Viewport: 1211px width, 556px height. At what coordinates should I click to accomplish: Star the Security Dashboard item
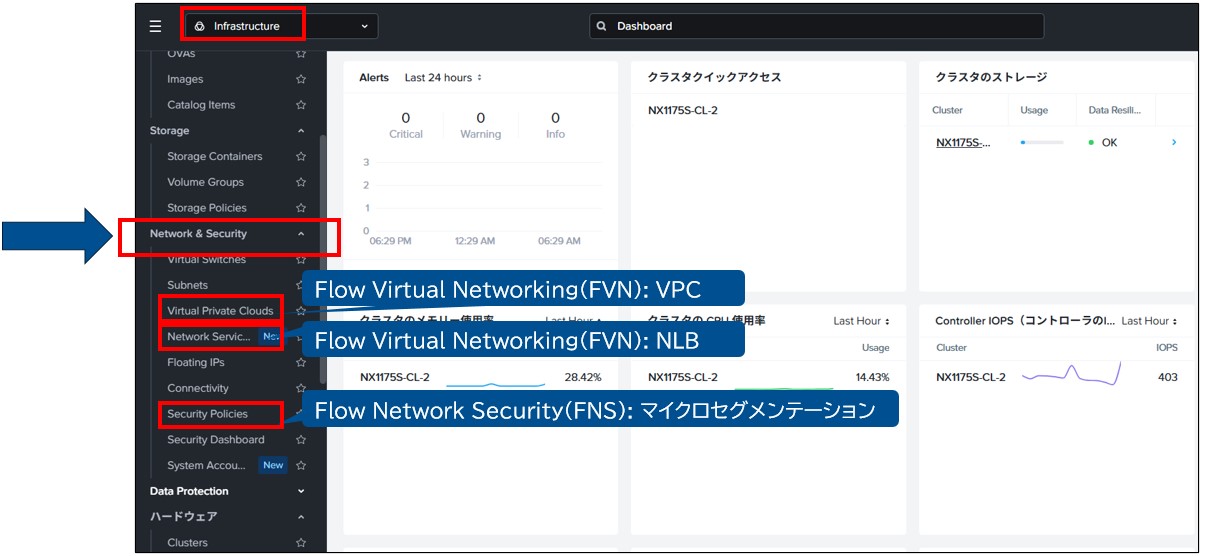[x=301, y=440]
